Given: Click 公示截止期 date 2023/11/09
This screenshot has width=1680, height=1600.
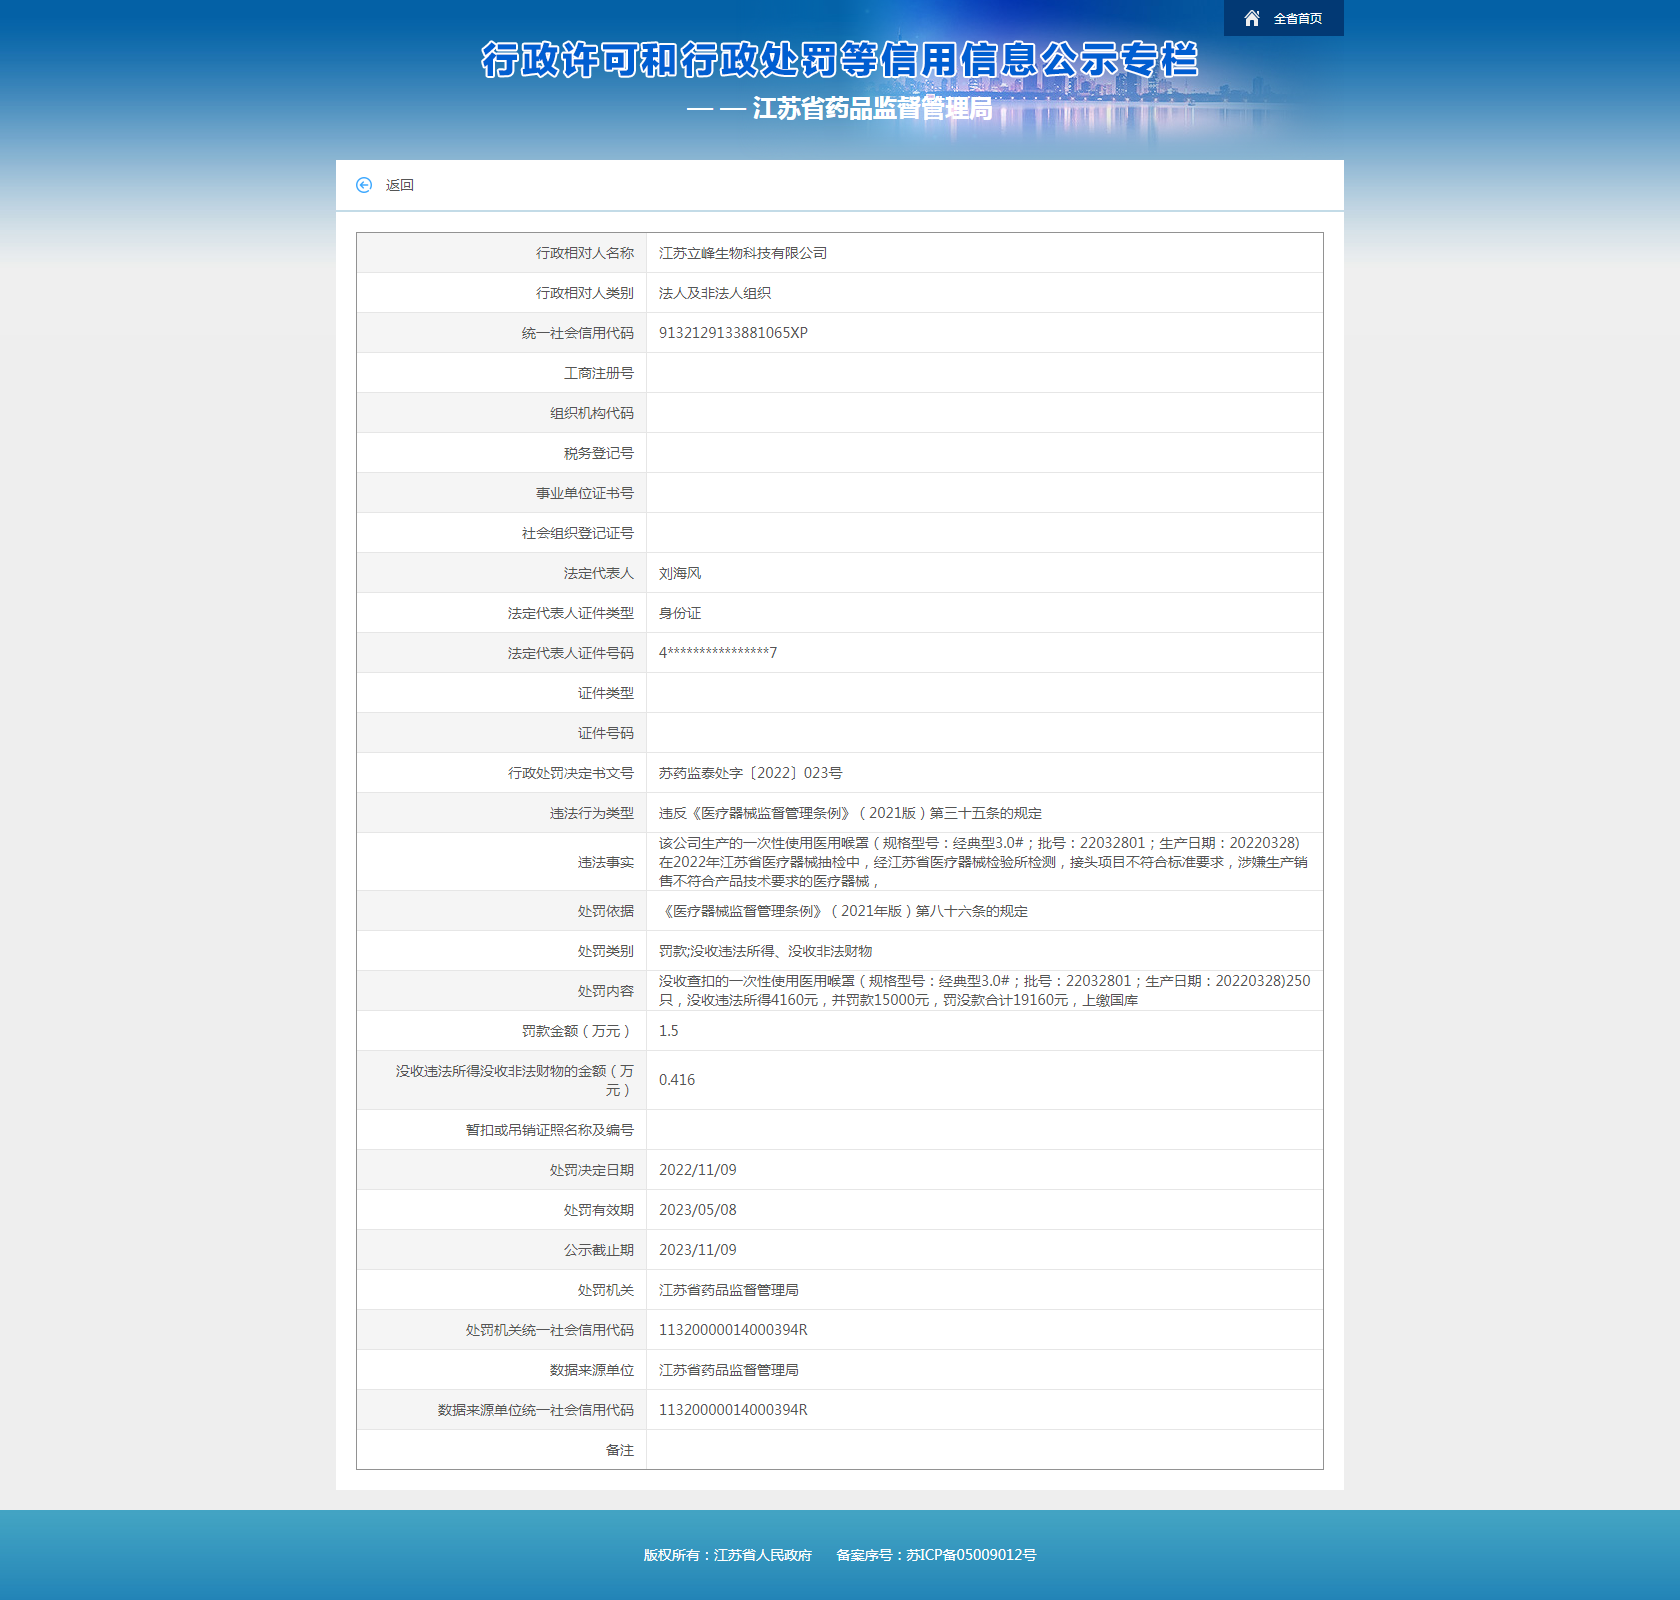Looking at the screenshot, I should coord(697,1249).
